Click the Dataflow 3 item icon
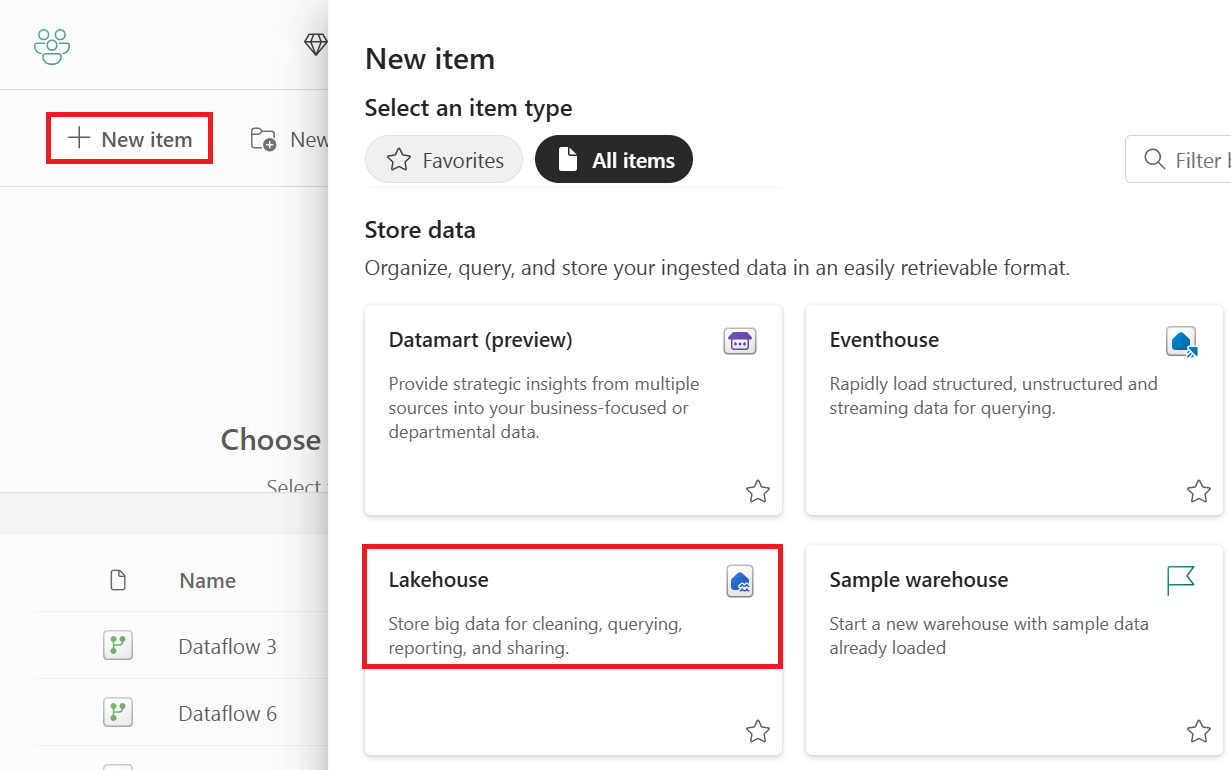The height and width of the screenshot is (770, 1231). click(118, 646)
